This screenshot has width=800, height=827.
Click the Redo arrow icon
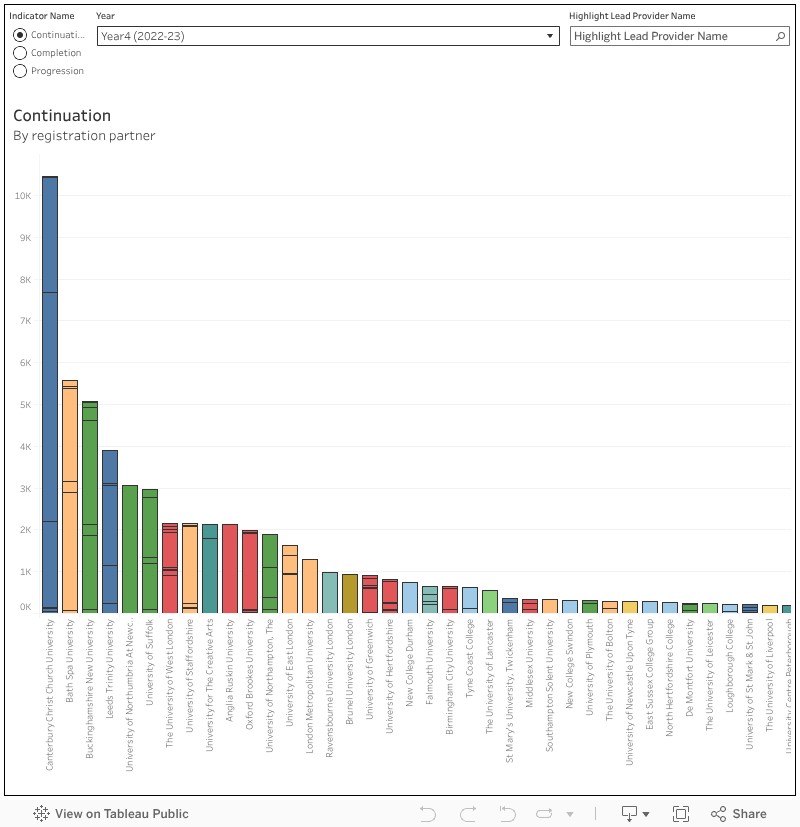(x=468, y=813)
